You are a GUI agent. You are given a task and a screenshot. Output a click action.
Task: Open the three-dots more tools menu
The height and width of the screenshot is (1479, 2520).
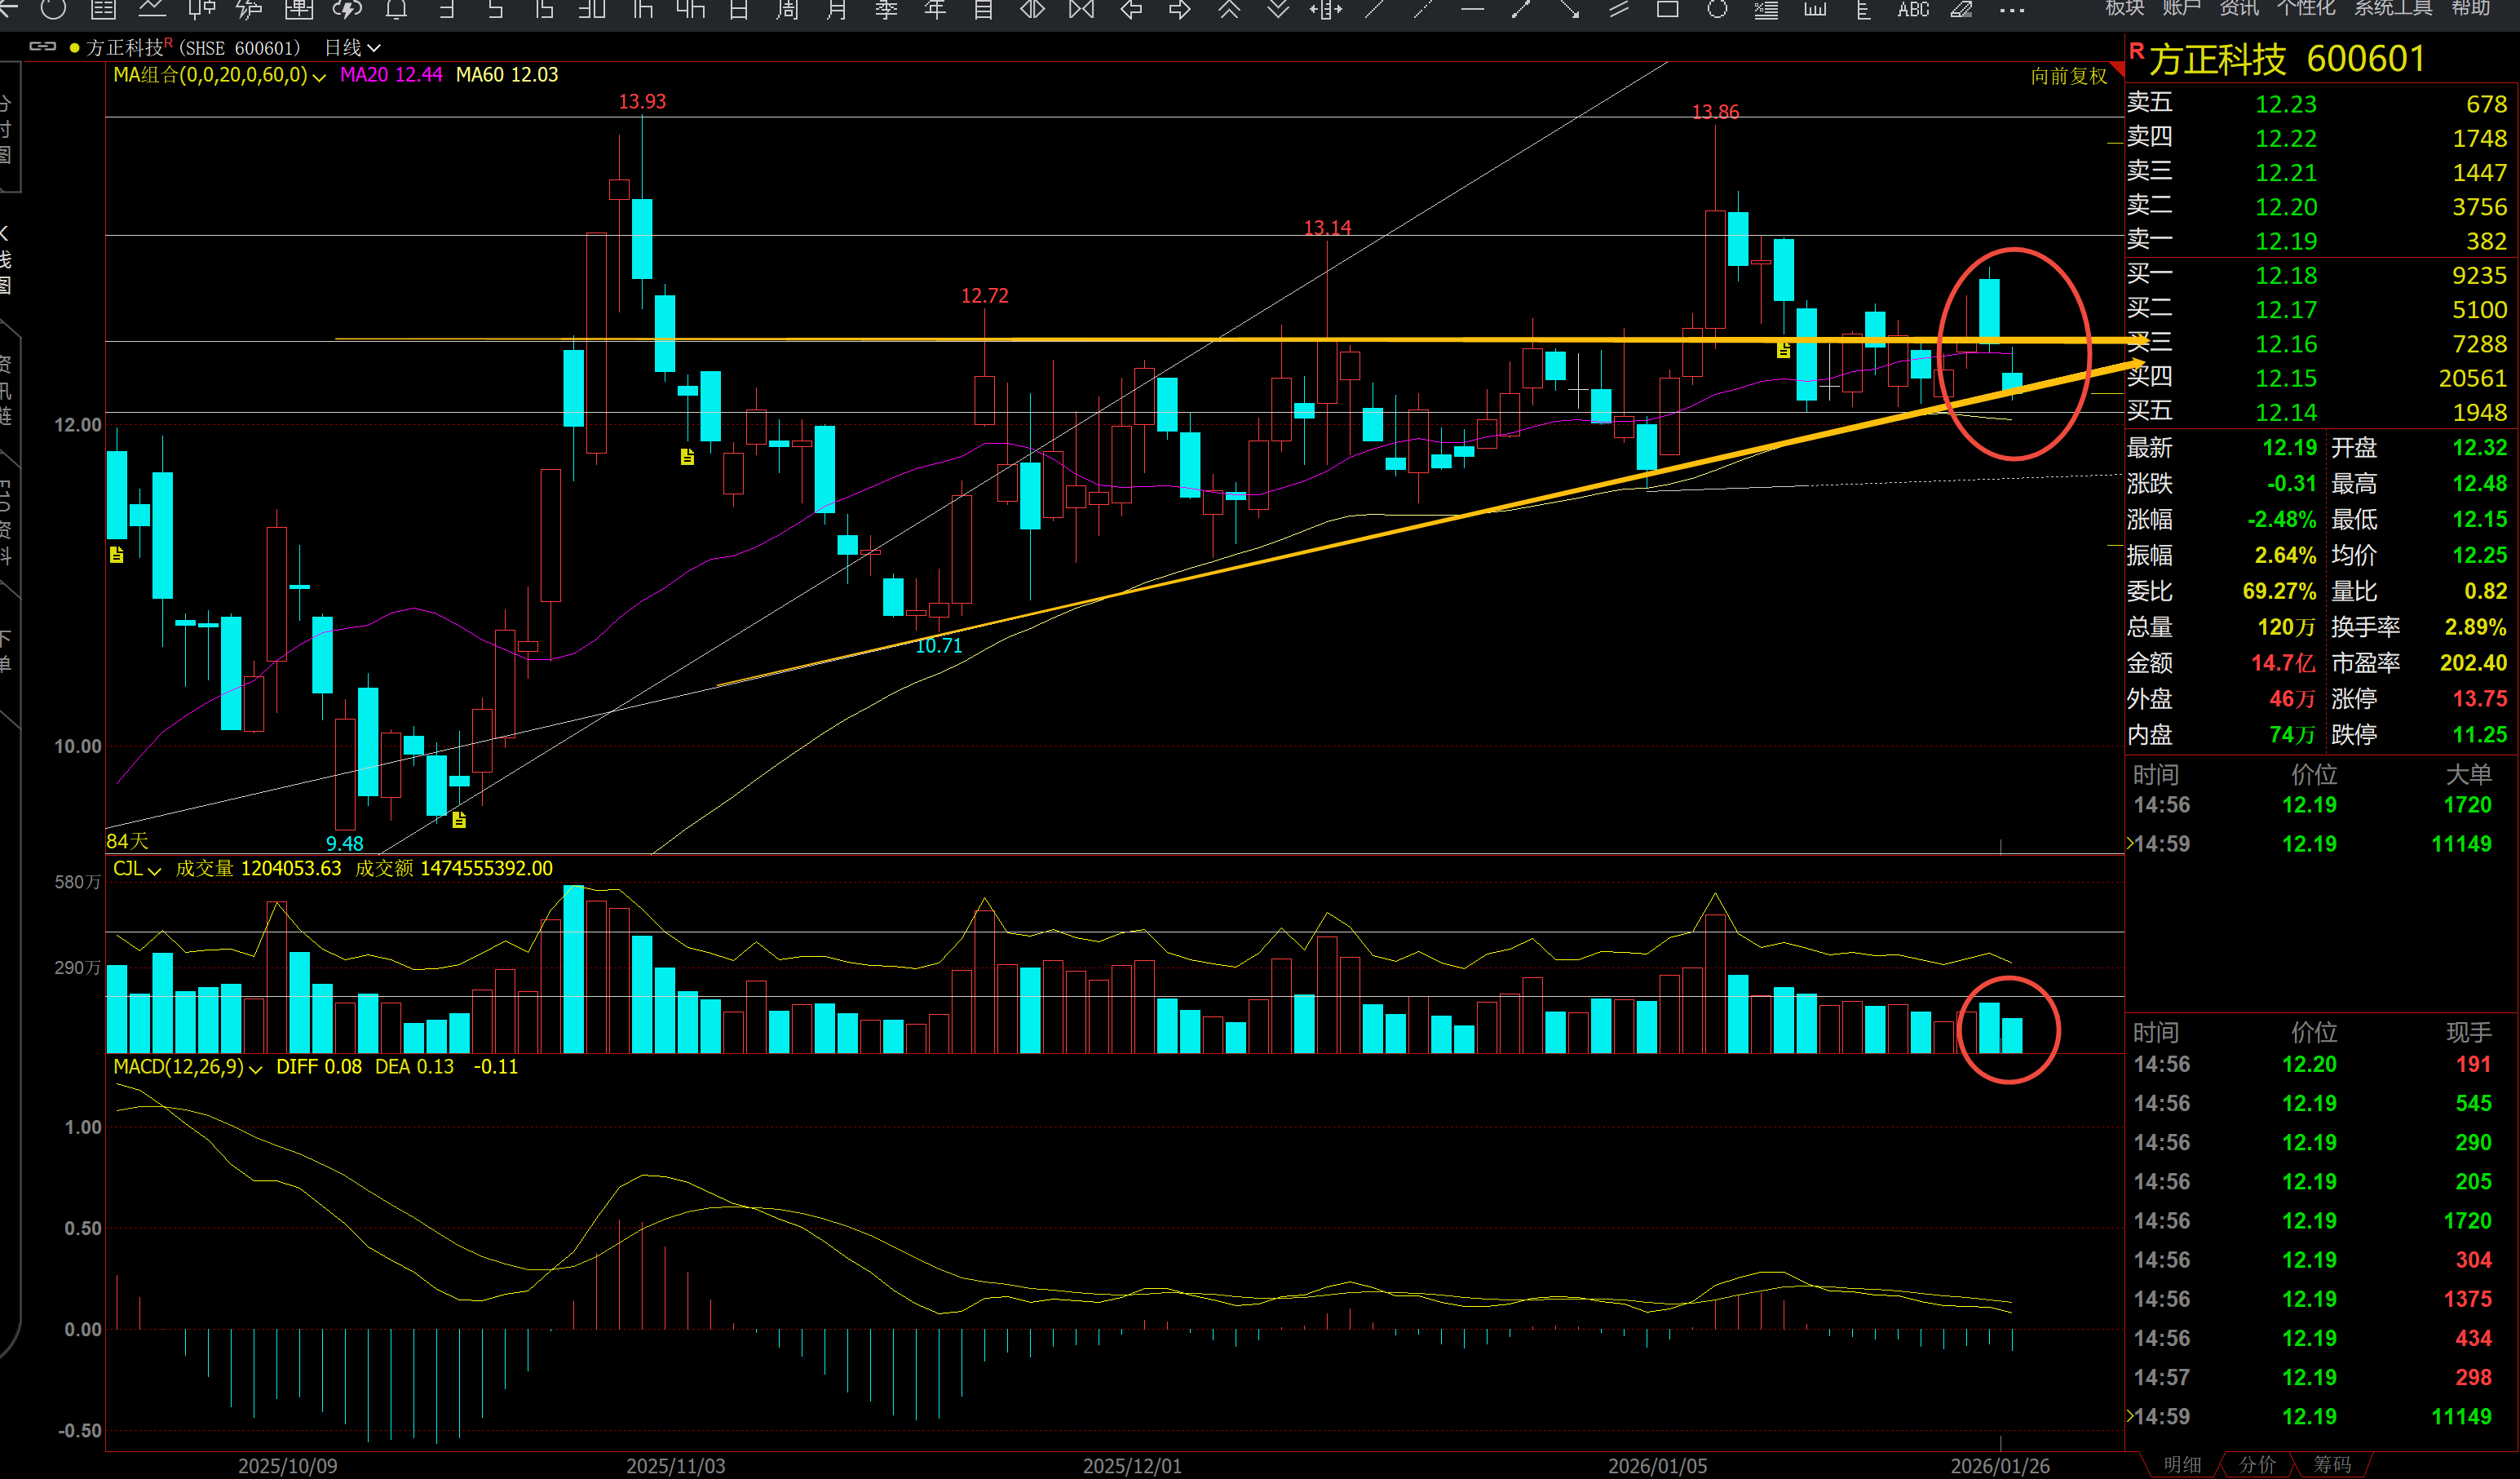2012,10
